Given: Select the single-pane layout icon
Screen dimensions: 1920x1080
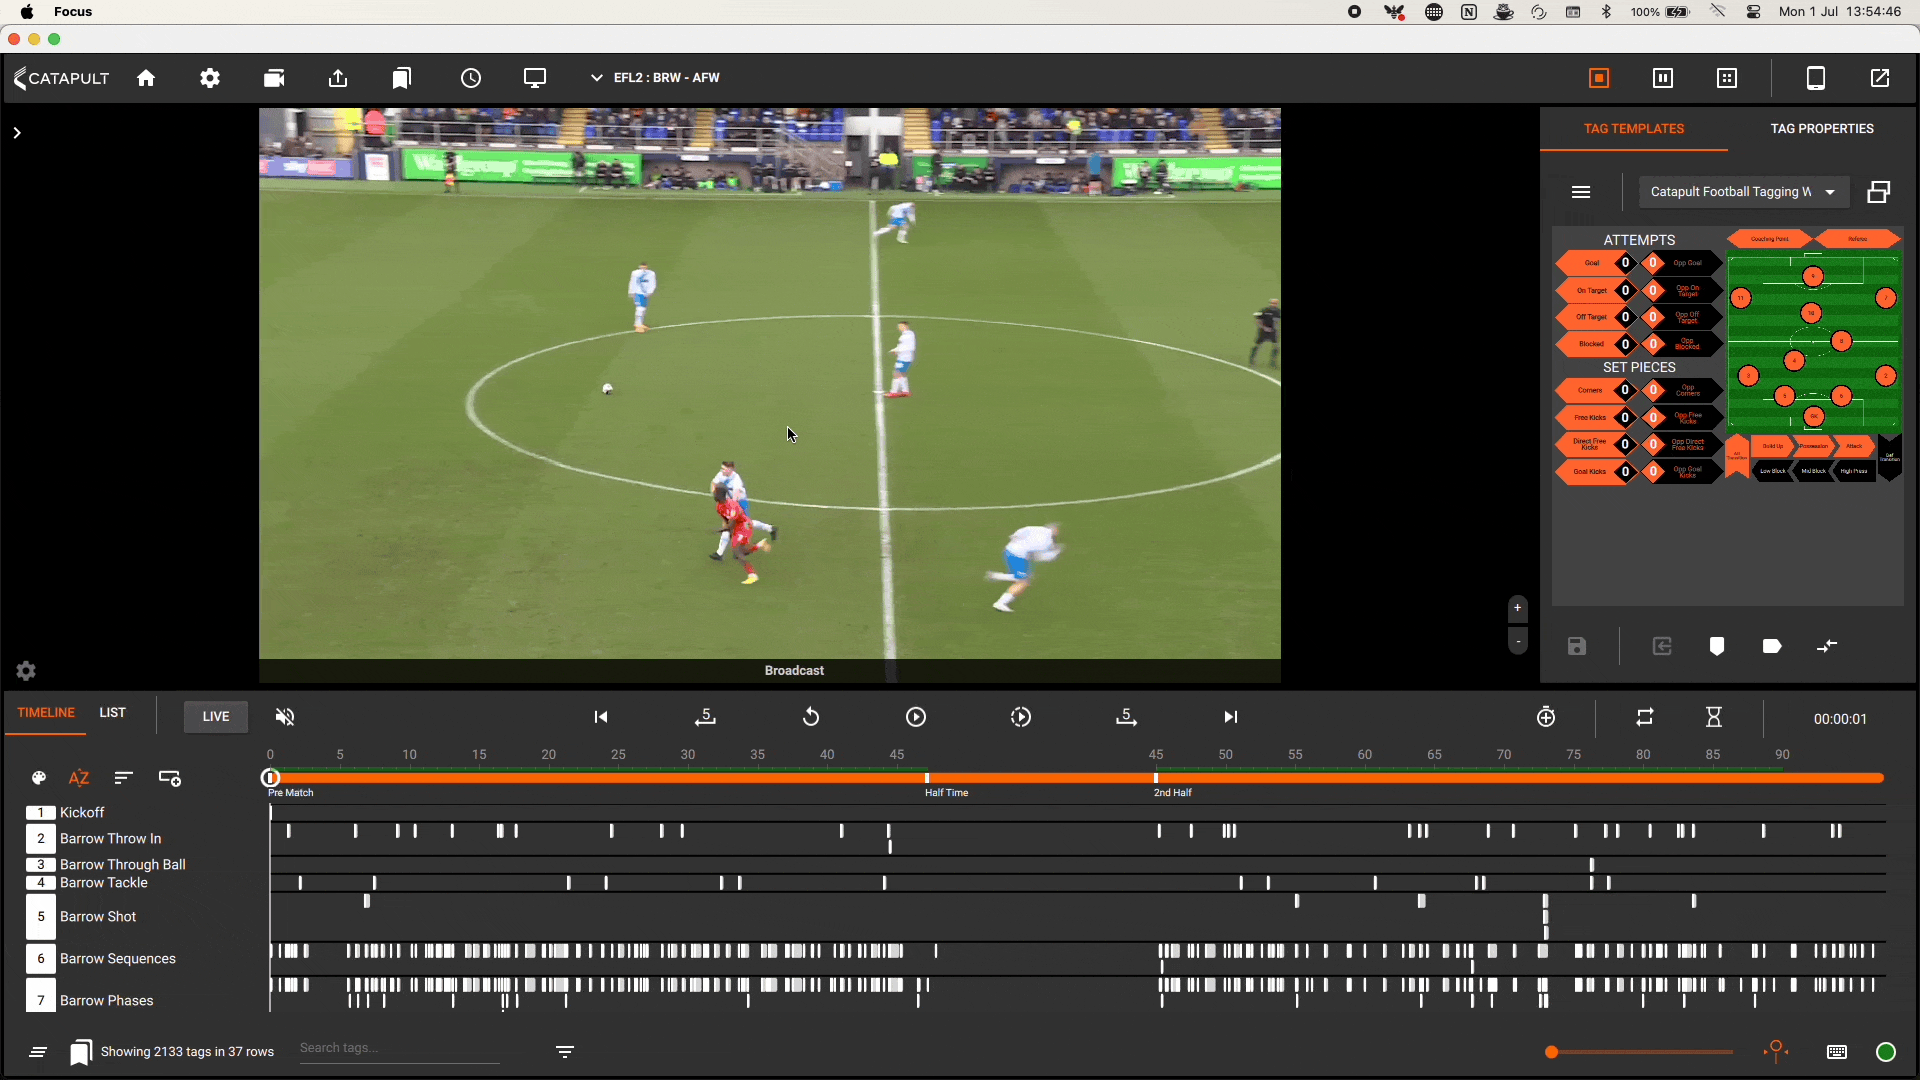Looking at the screenshot, I should (x=1599, y=78).
